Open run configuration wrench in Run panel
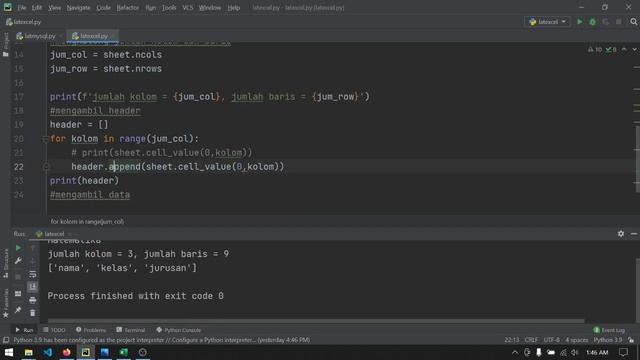Image resolution: width=640 pixels, height=360 pixels. click(18, 261)
